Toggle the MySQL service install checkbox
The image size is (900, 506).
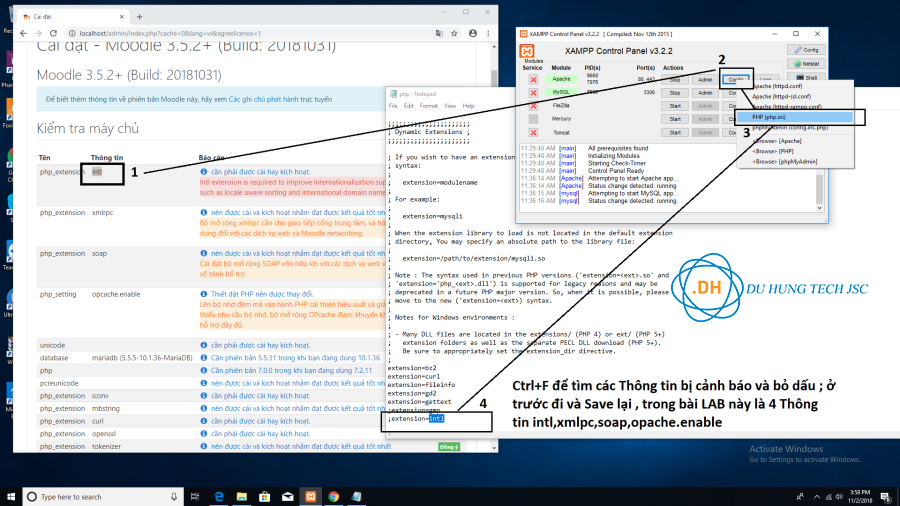point(534,92)
